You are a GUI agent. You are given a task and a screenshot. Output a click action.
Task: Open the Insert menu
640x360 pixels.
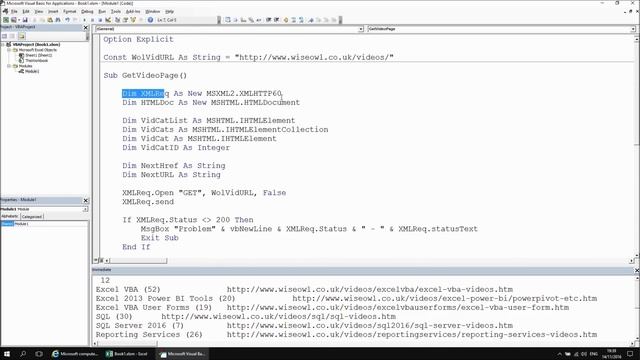pyautogui.click(x=53, y=11)
